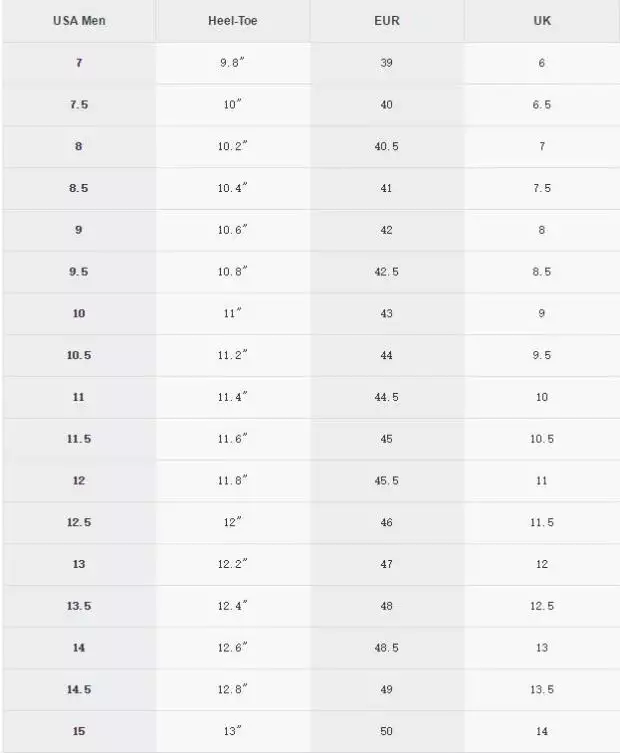Viewport: 620px width, 754px height.
Task: Click EUR size 40.5 cell
Action: 387,146
